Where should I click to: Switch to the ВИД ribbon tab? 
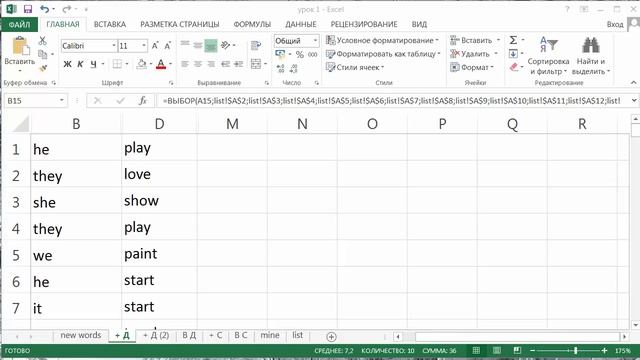(x=419, y=24)
